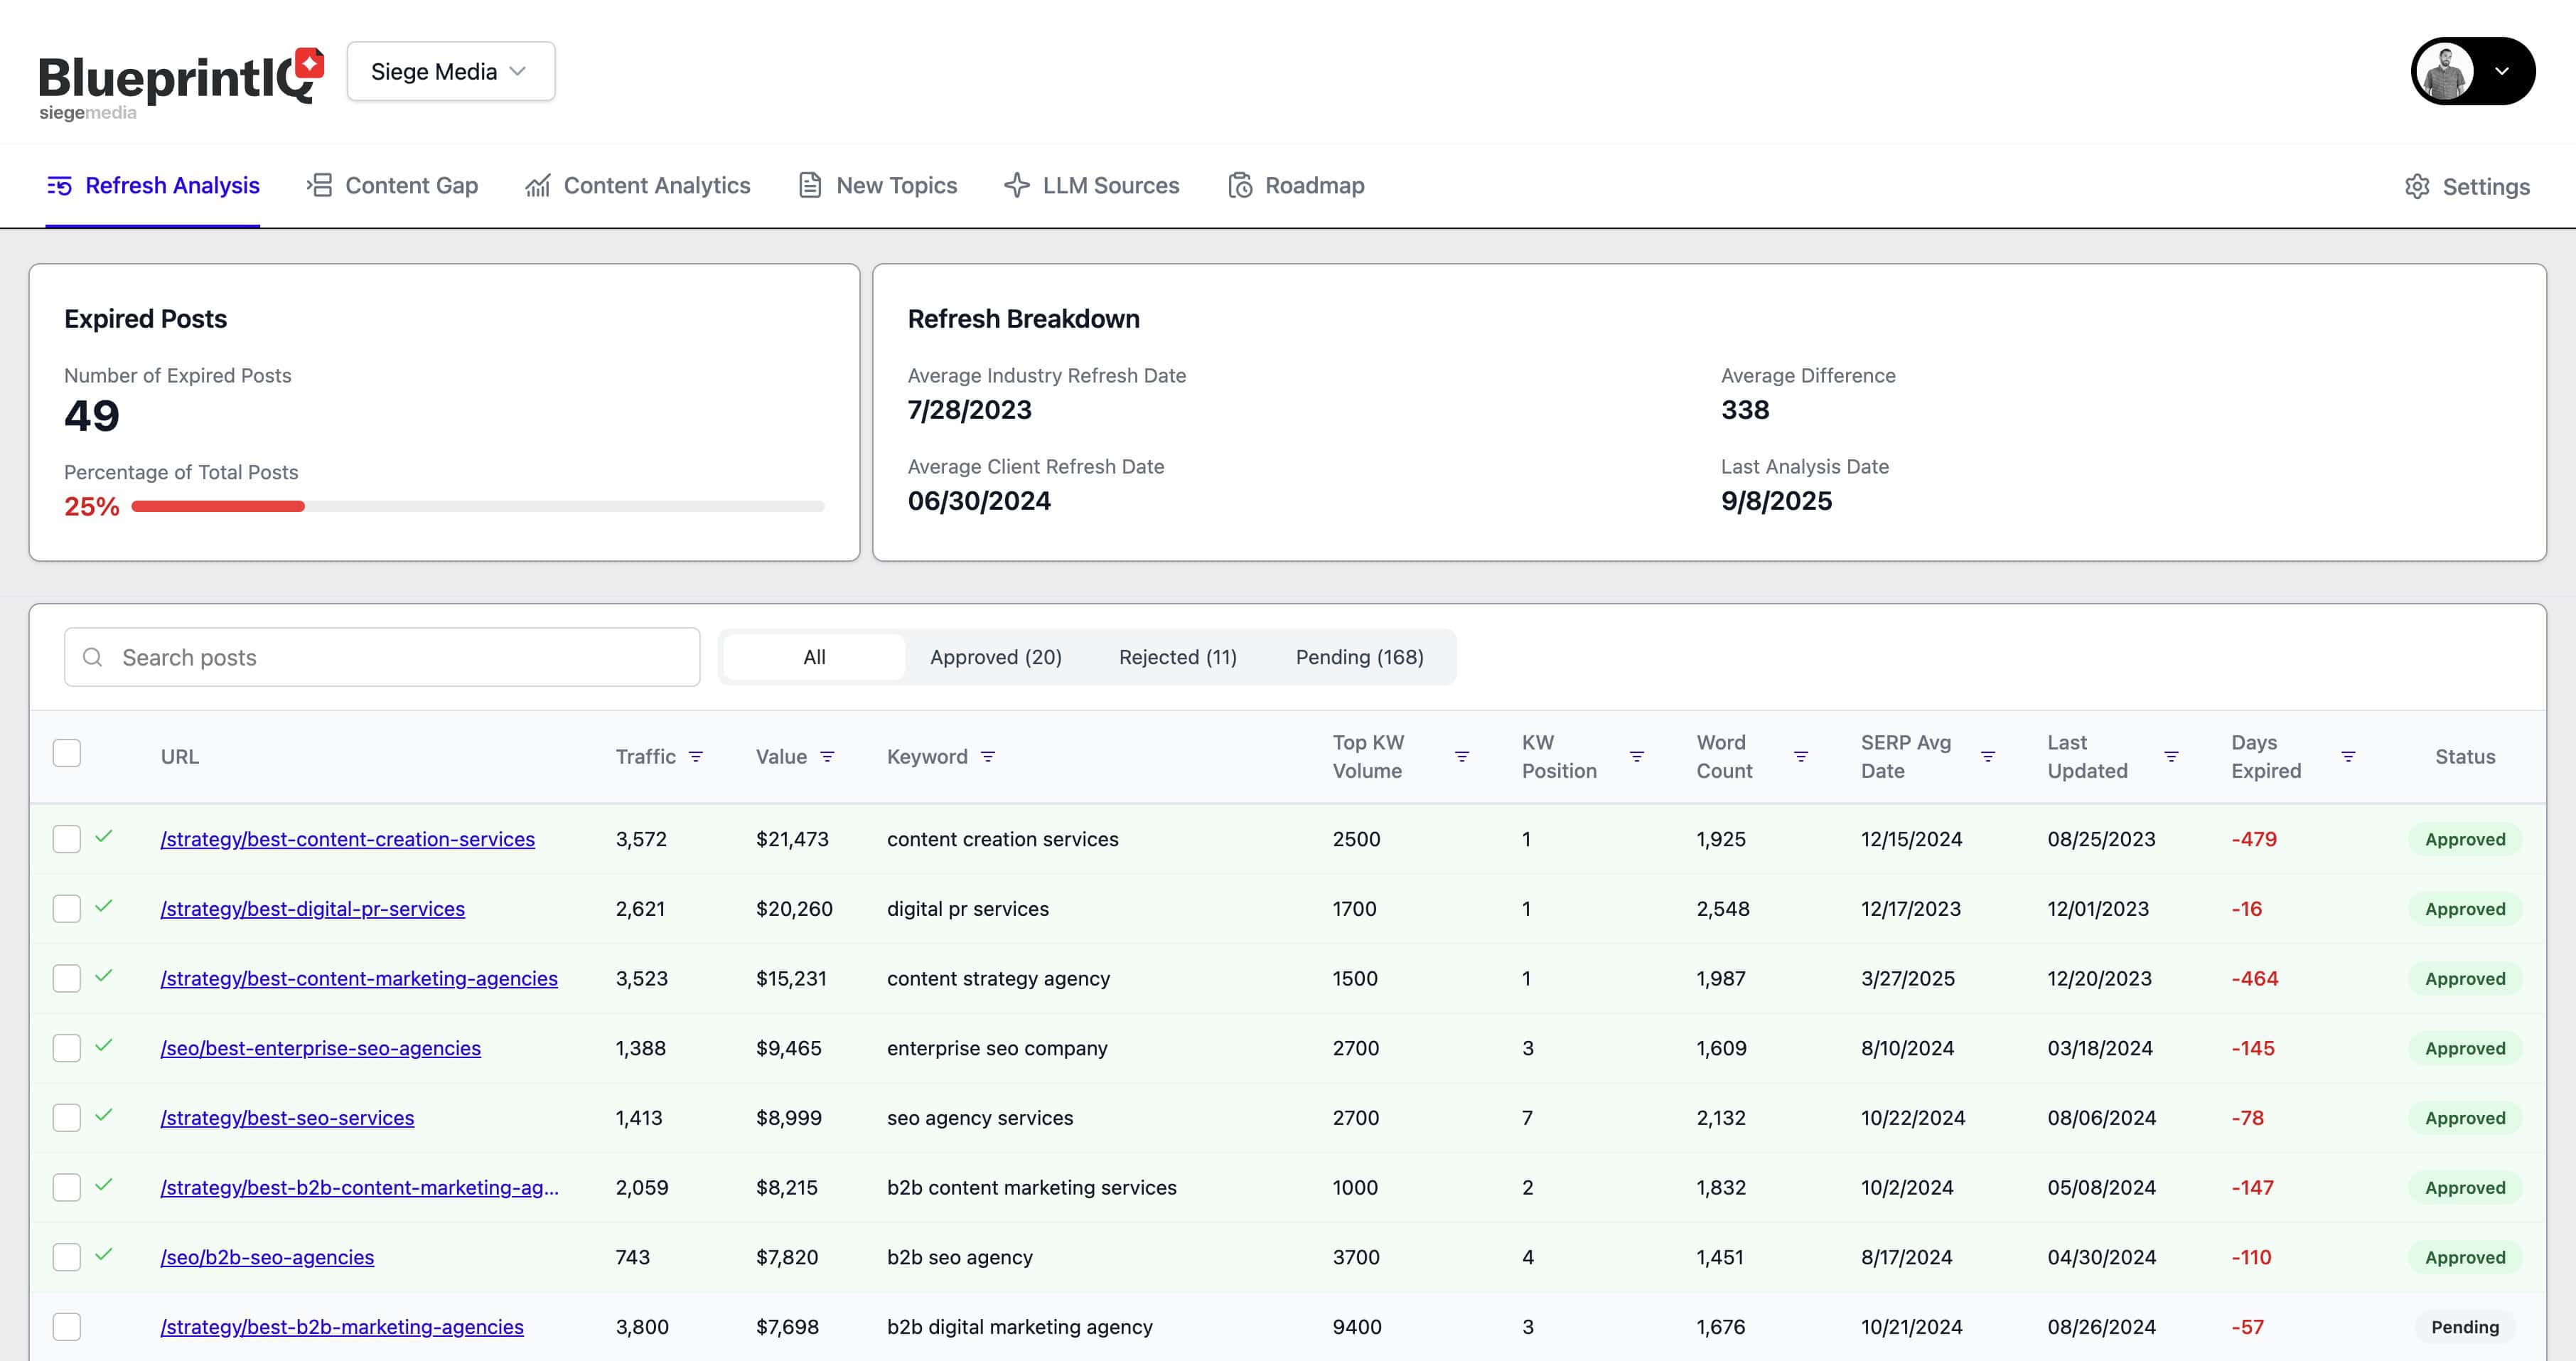Click green checkmark on best-content-creation-services row
Image resolution: width=2576 pixels, height=1361 pixels.
pos(104,836)
